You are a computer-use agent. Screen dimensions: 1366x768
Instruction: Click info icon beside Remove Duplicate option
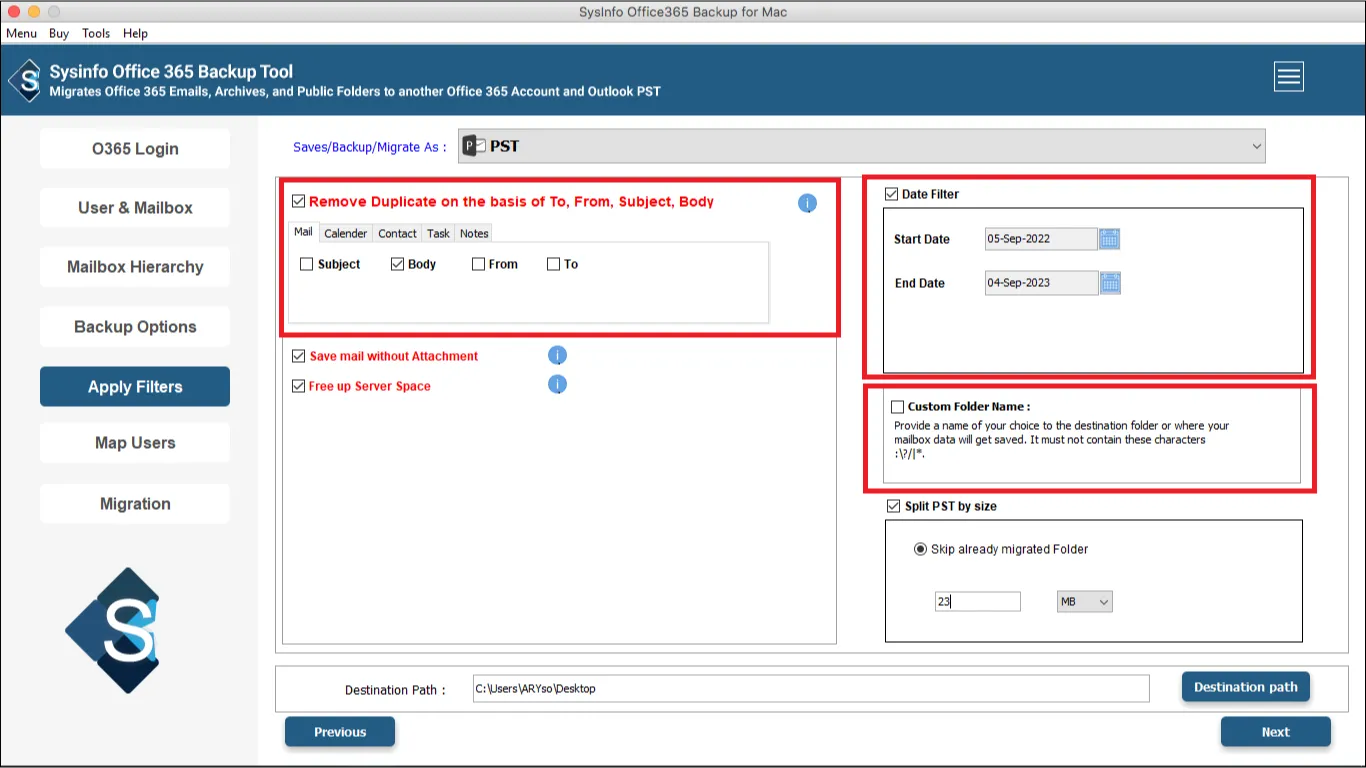[807, 204]
